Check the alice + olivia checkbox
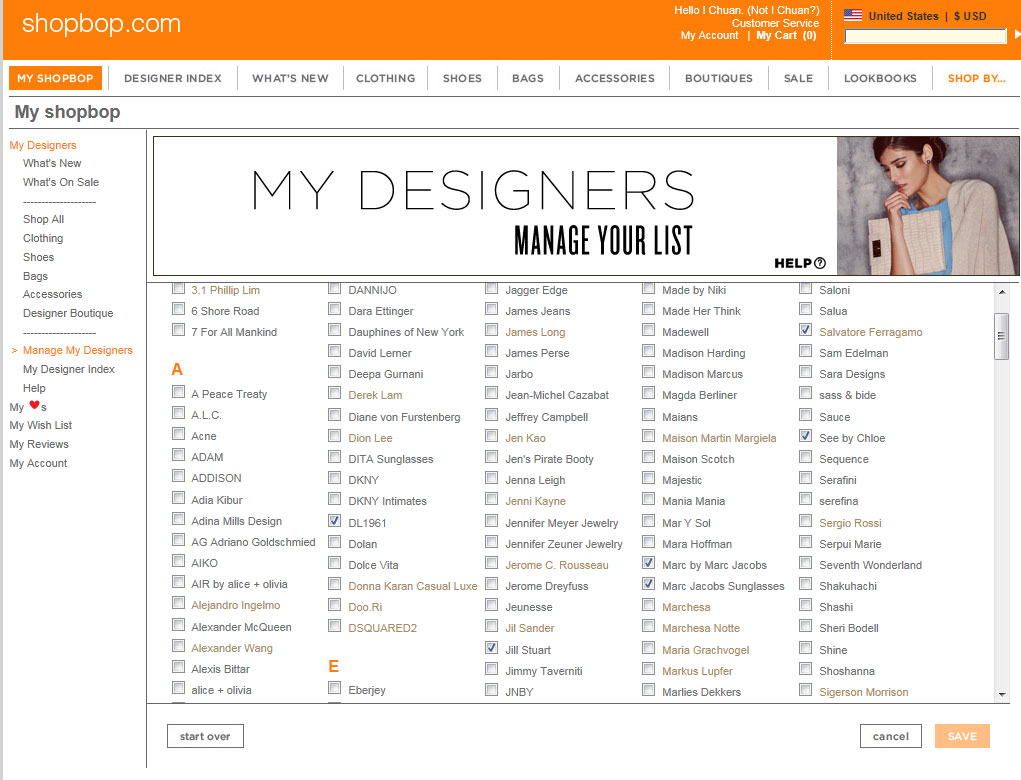Viewport: 1021px width, 780px height. point(178,688)
